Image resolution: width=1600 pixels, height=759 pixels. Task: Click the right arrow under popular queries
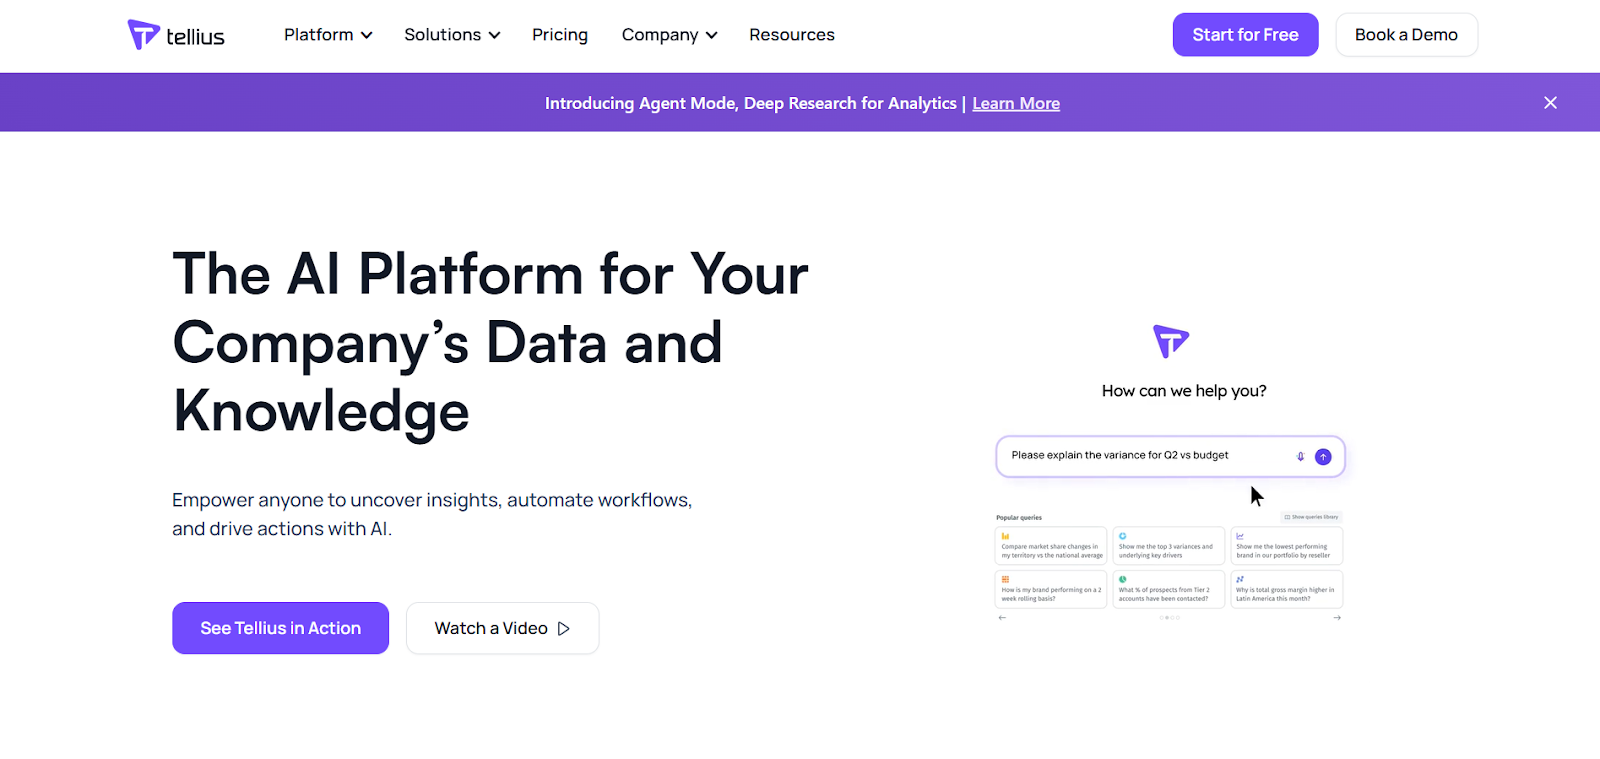1337,618
